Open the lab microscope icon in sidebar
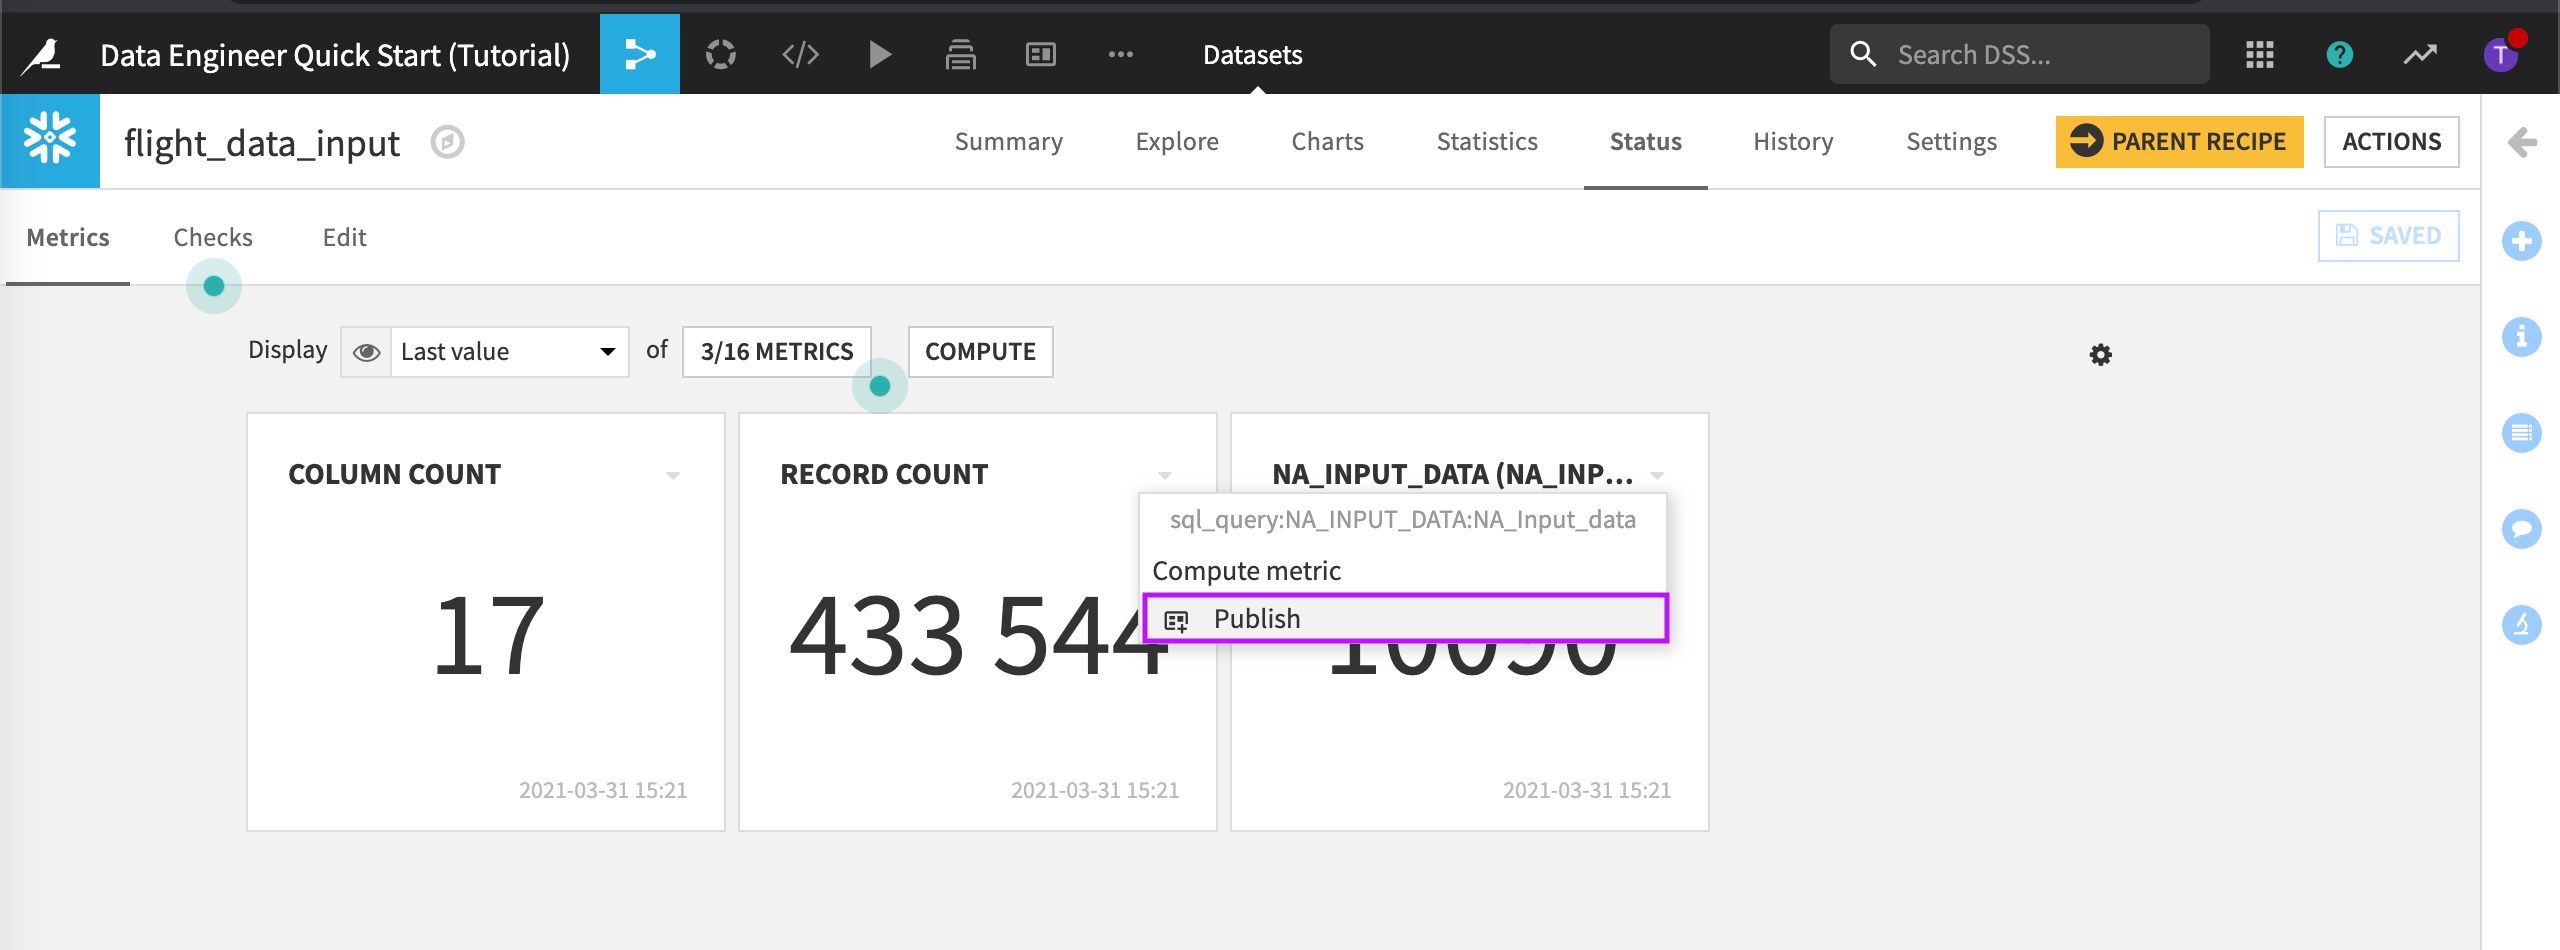The width and height of the screenshot is (2560, 950). pyautogui.click(x=2521, y=624)
